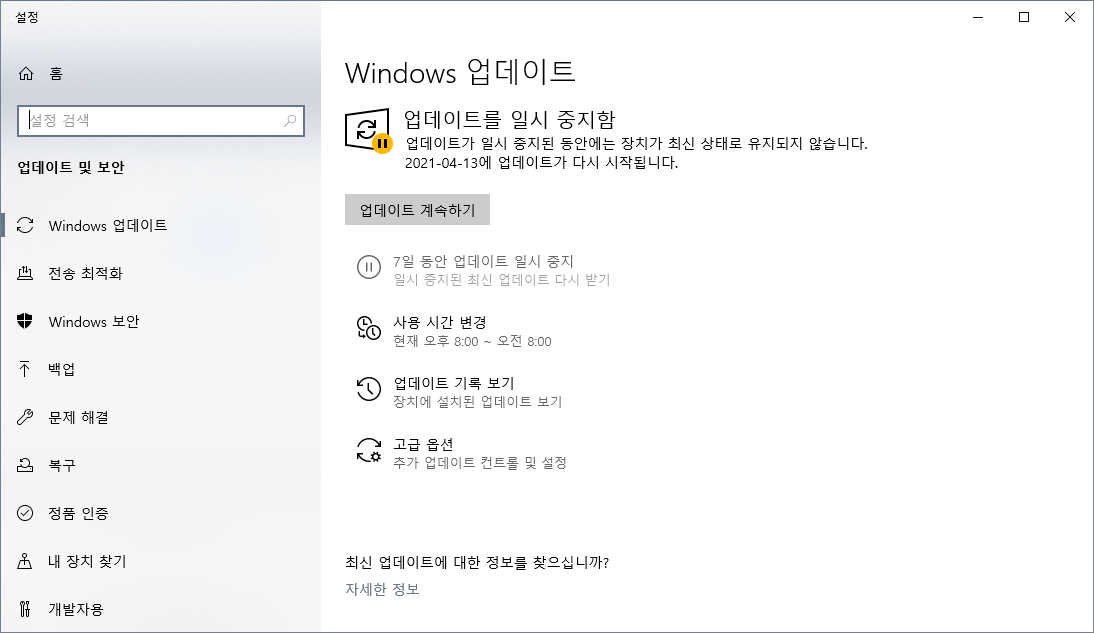Viewport: 1094px width, 633px height.
Task: Open 홈 label in sidebar
Action: coord(56,73)
